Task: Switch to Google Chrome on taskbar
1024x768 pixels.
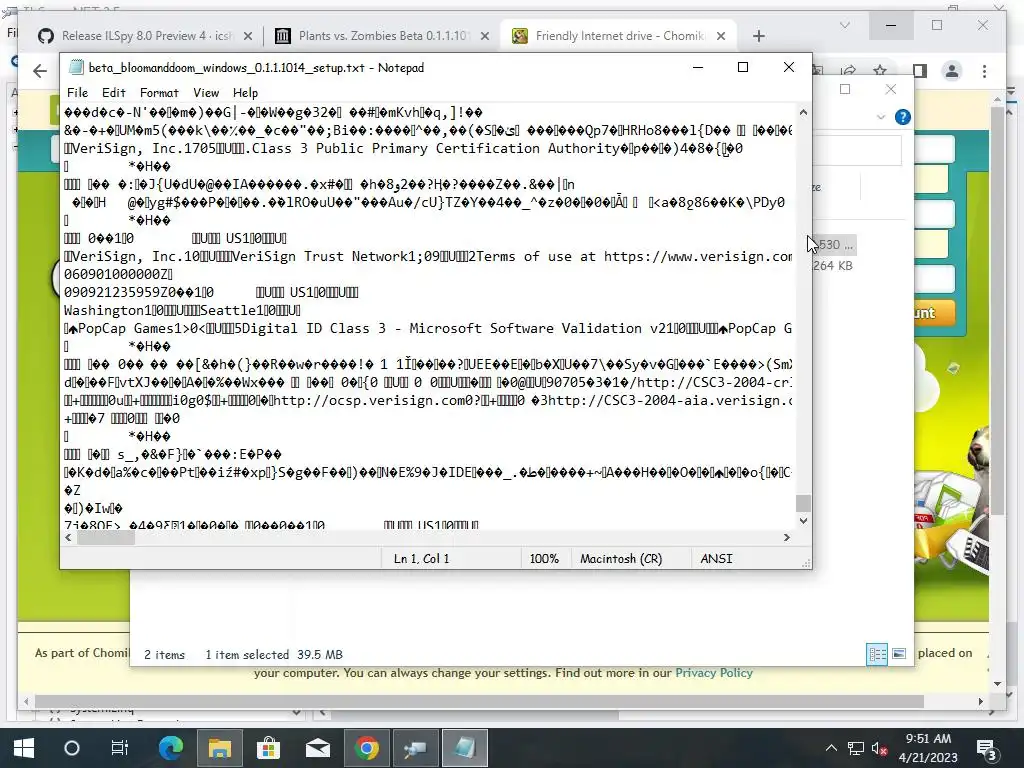Action: coord(366,748)
